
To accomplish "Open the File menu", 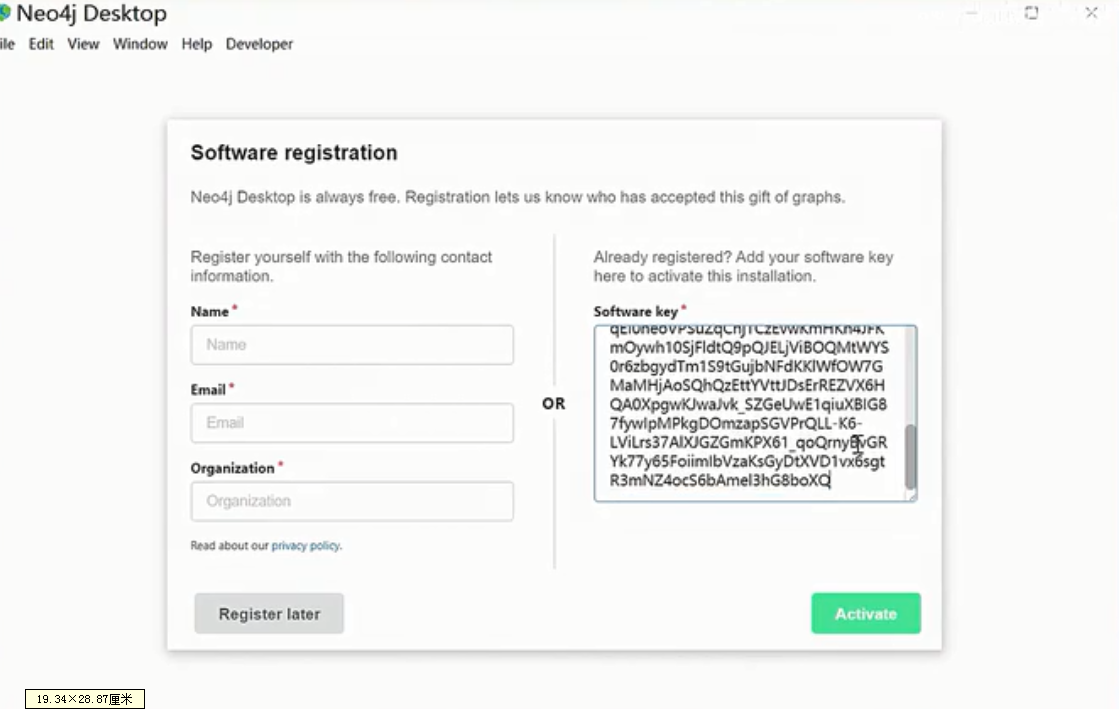I will (x=7, y=44).
